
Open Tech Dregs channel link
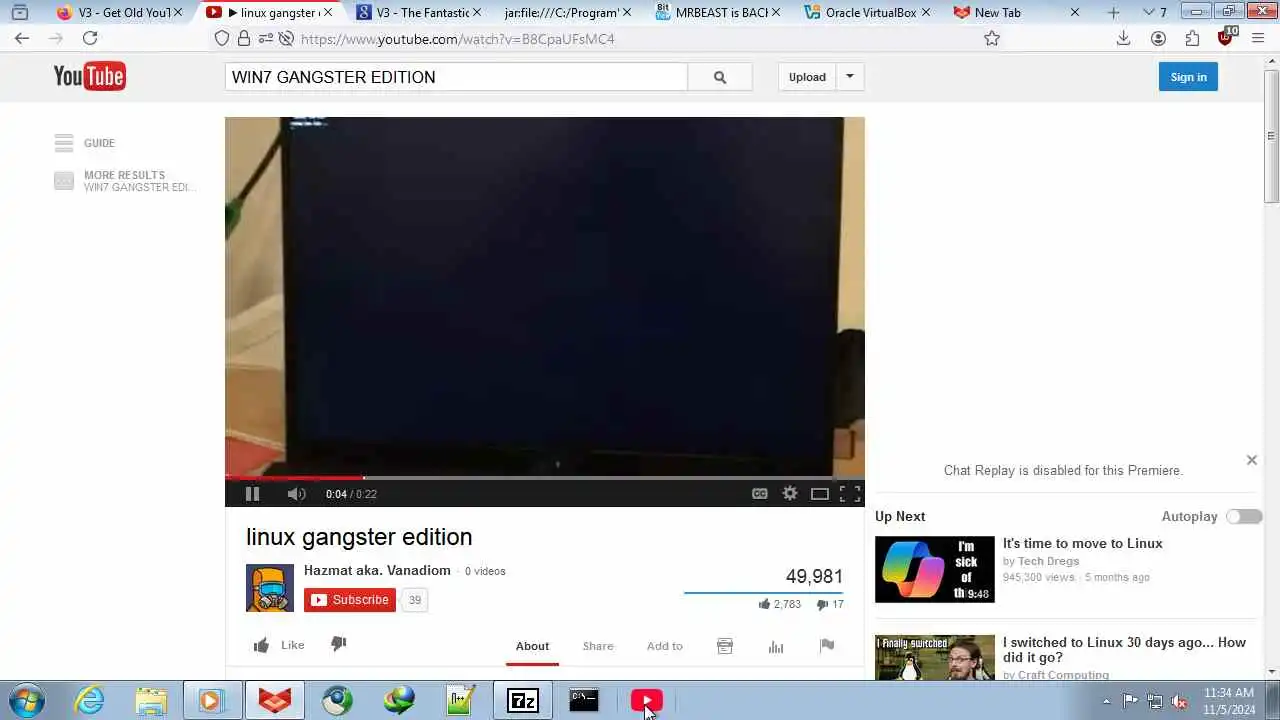[x=1048, y=561]
